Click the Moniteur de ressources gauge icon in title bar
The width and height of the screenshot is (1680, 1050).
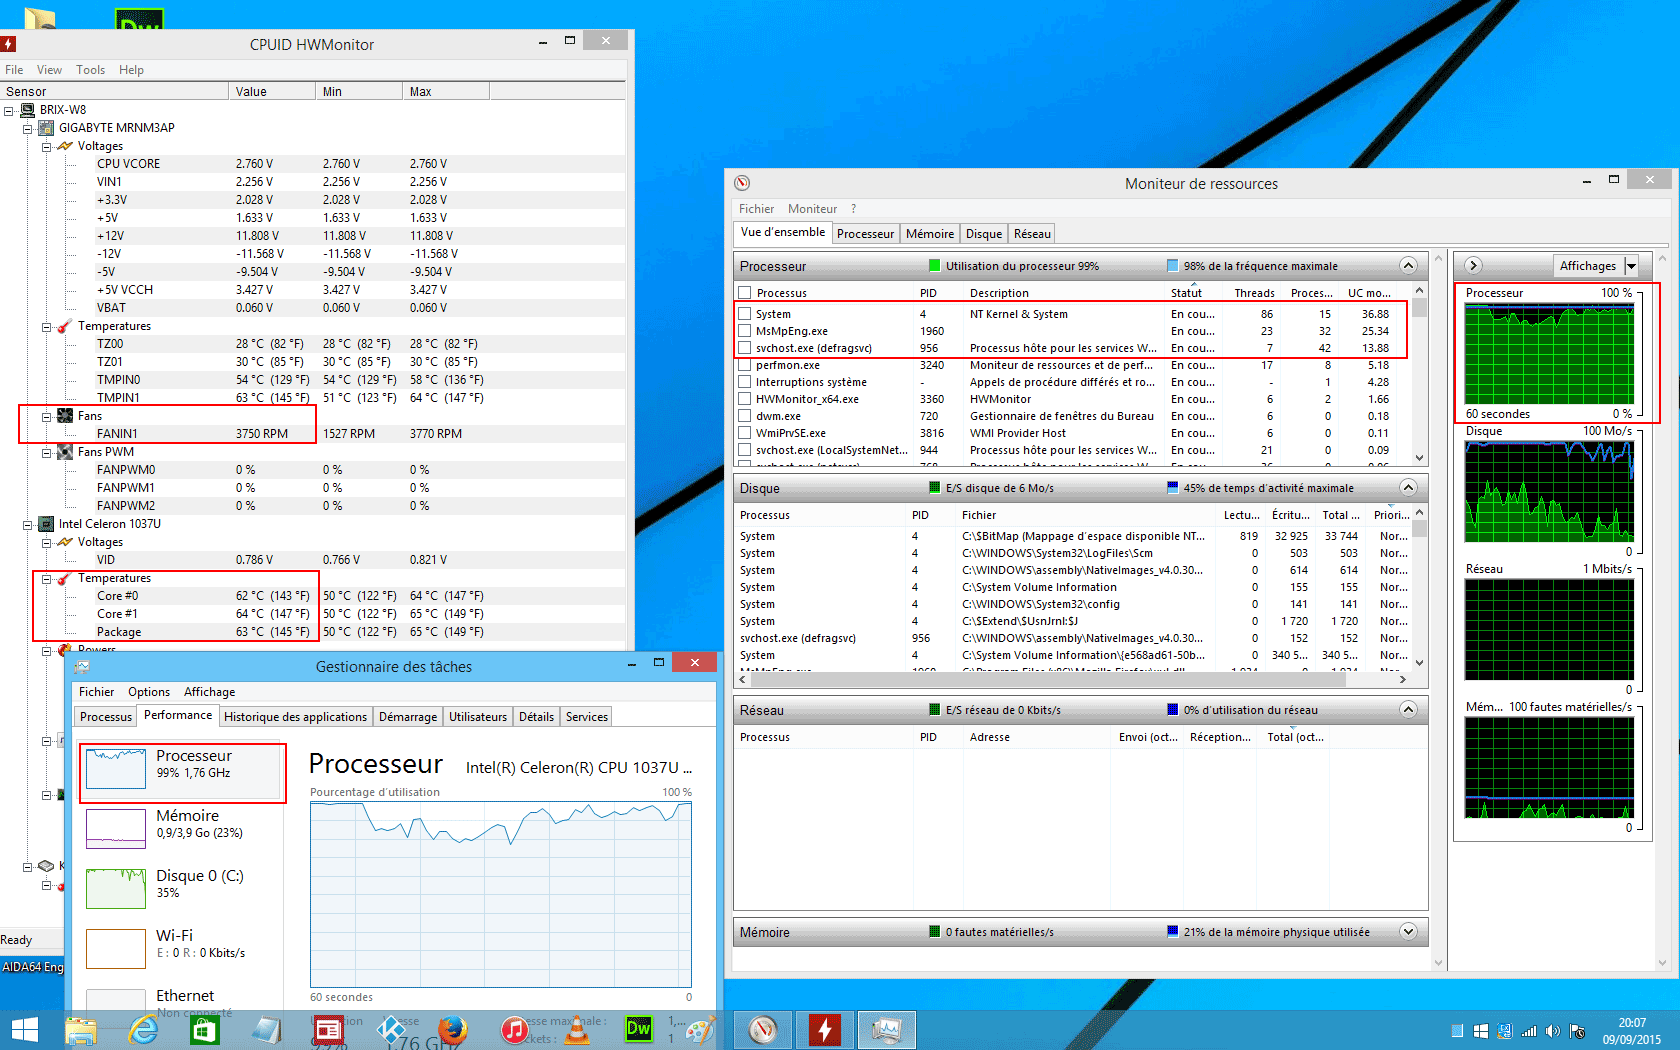[742, 183]
